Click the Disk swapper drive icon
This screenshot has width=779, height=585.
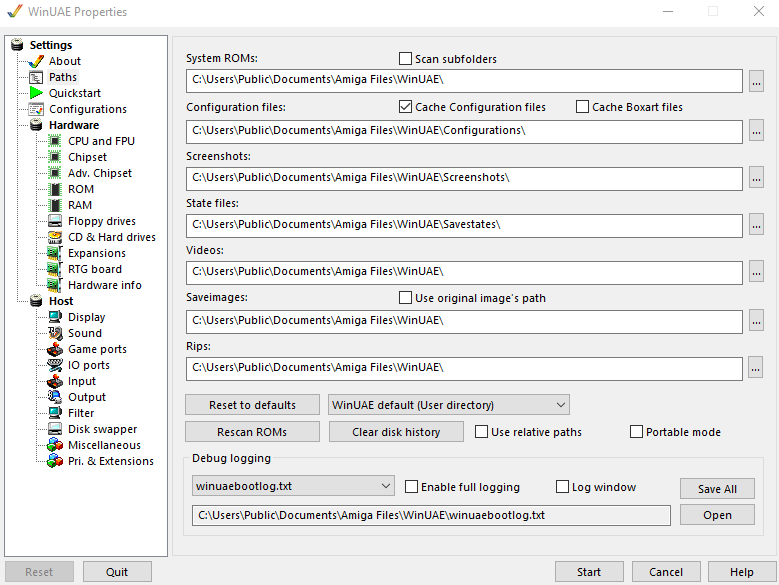55,429
